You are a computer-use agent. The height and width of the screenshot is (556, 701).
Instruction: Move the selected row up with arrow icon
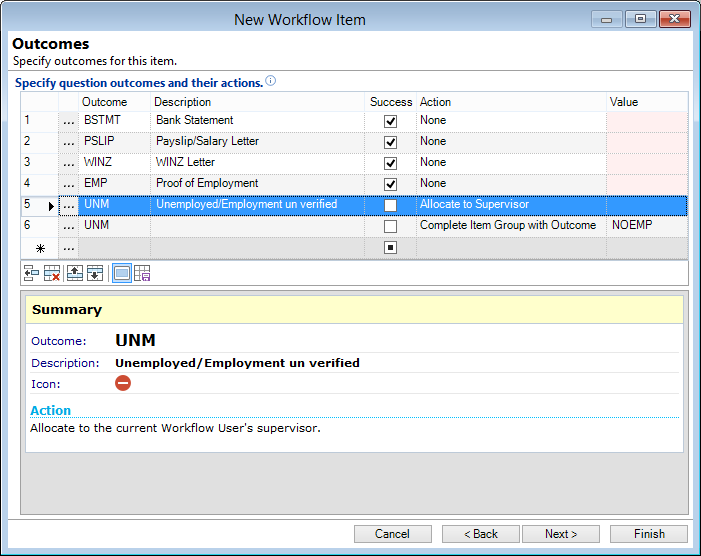pos(75,273)
